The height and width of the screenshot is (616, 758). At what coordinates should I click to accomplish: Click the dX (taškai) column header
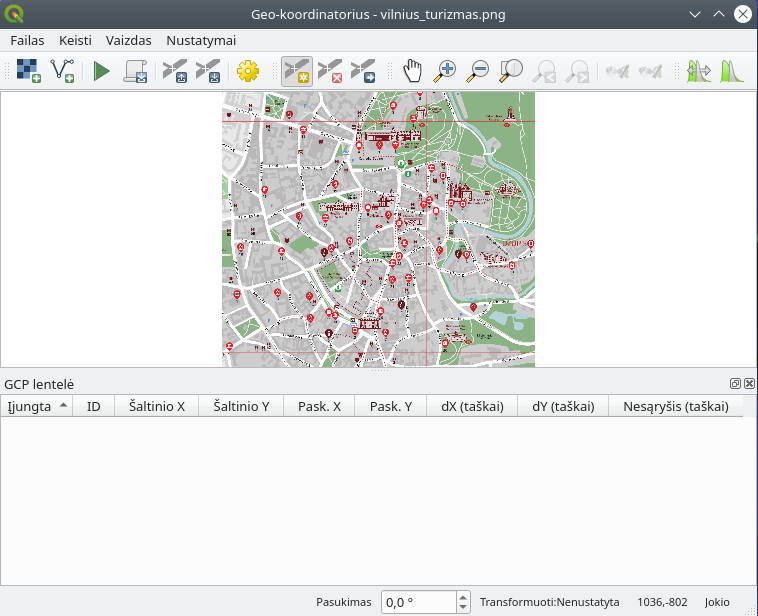tap(472, 406)
